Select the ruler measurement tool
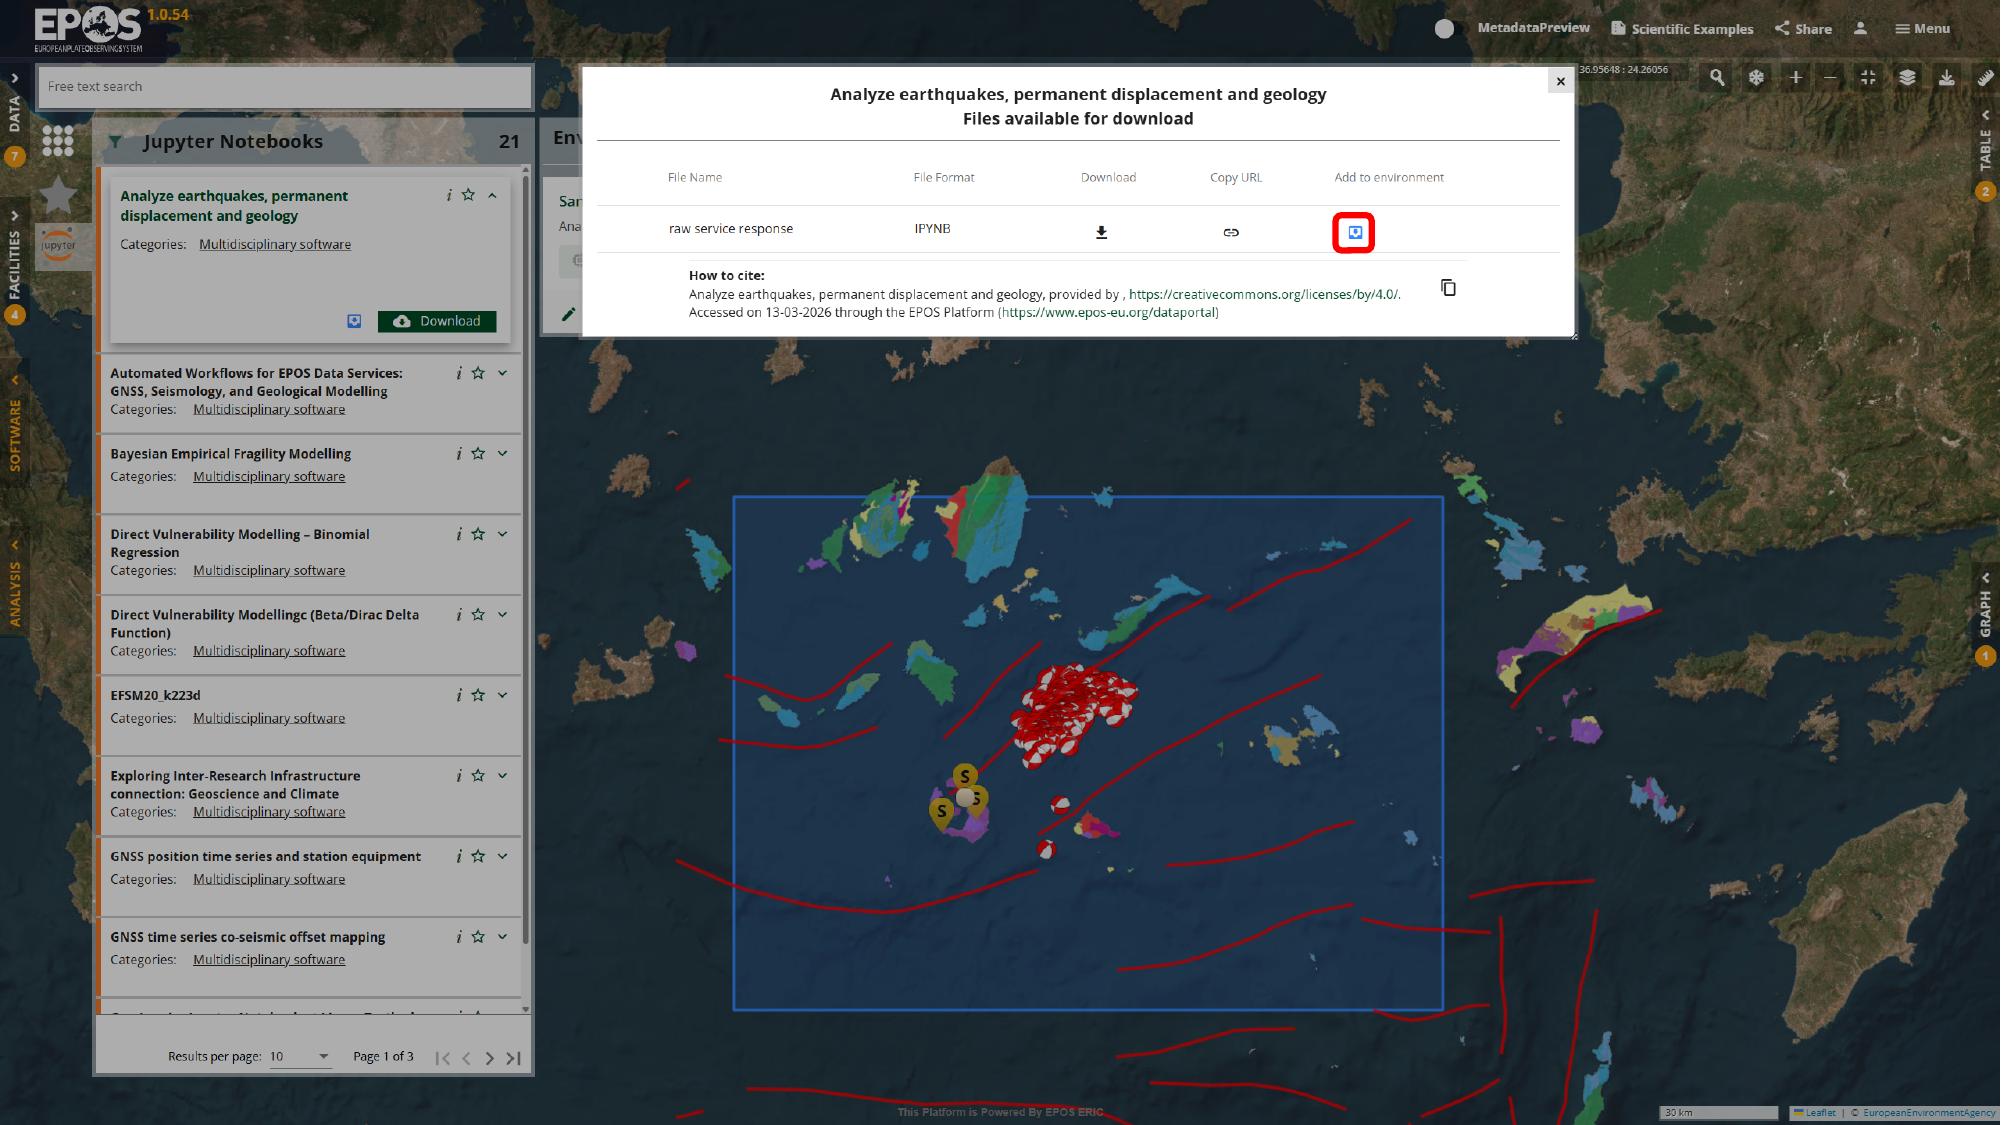The width and height of the screenshot is (2001, 1125). coord(1985,77)
